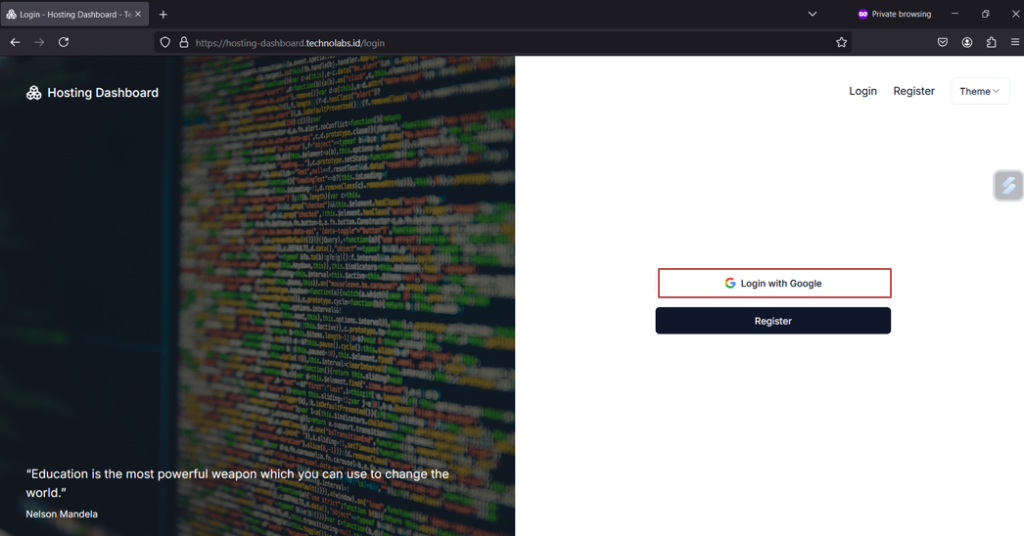Click the Login with Google button
Screen dimensions: 1024x536
tap(773, 283)
